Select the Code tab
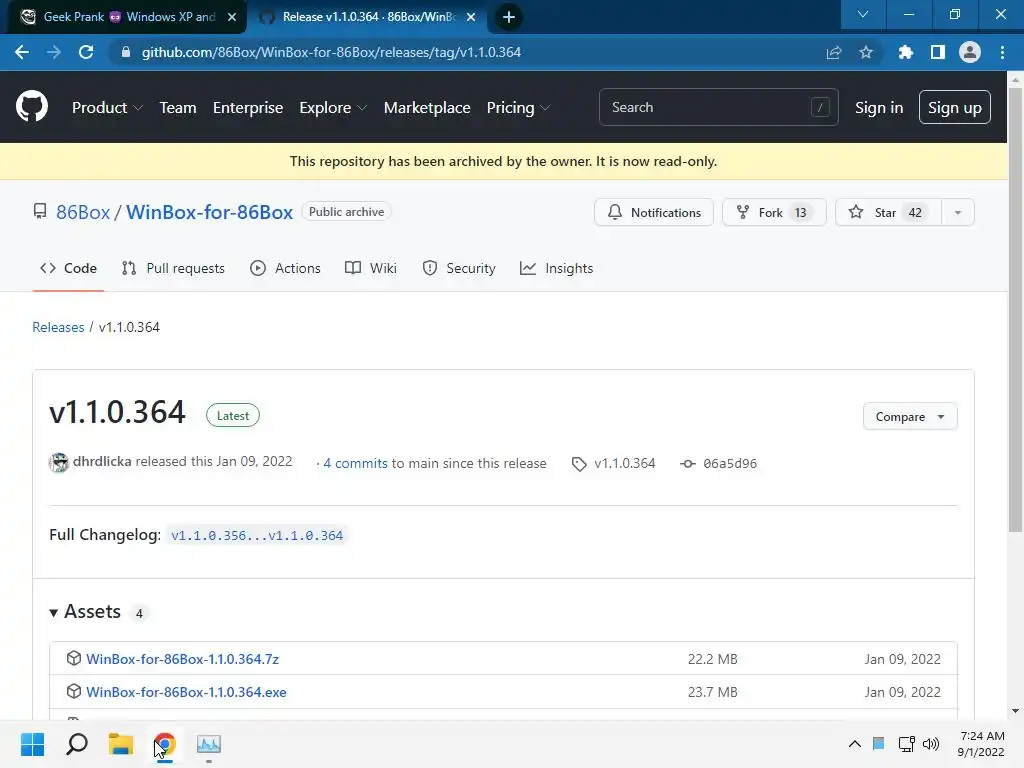This screenshot has height=768, width=1024. pos(68,268)
